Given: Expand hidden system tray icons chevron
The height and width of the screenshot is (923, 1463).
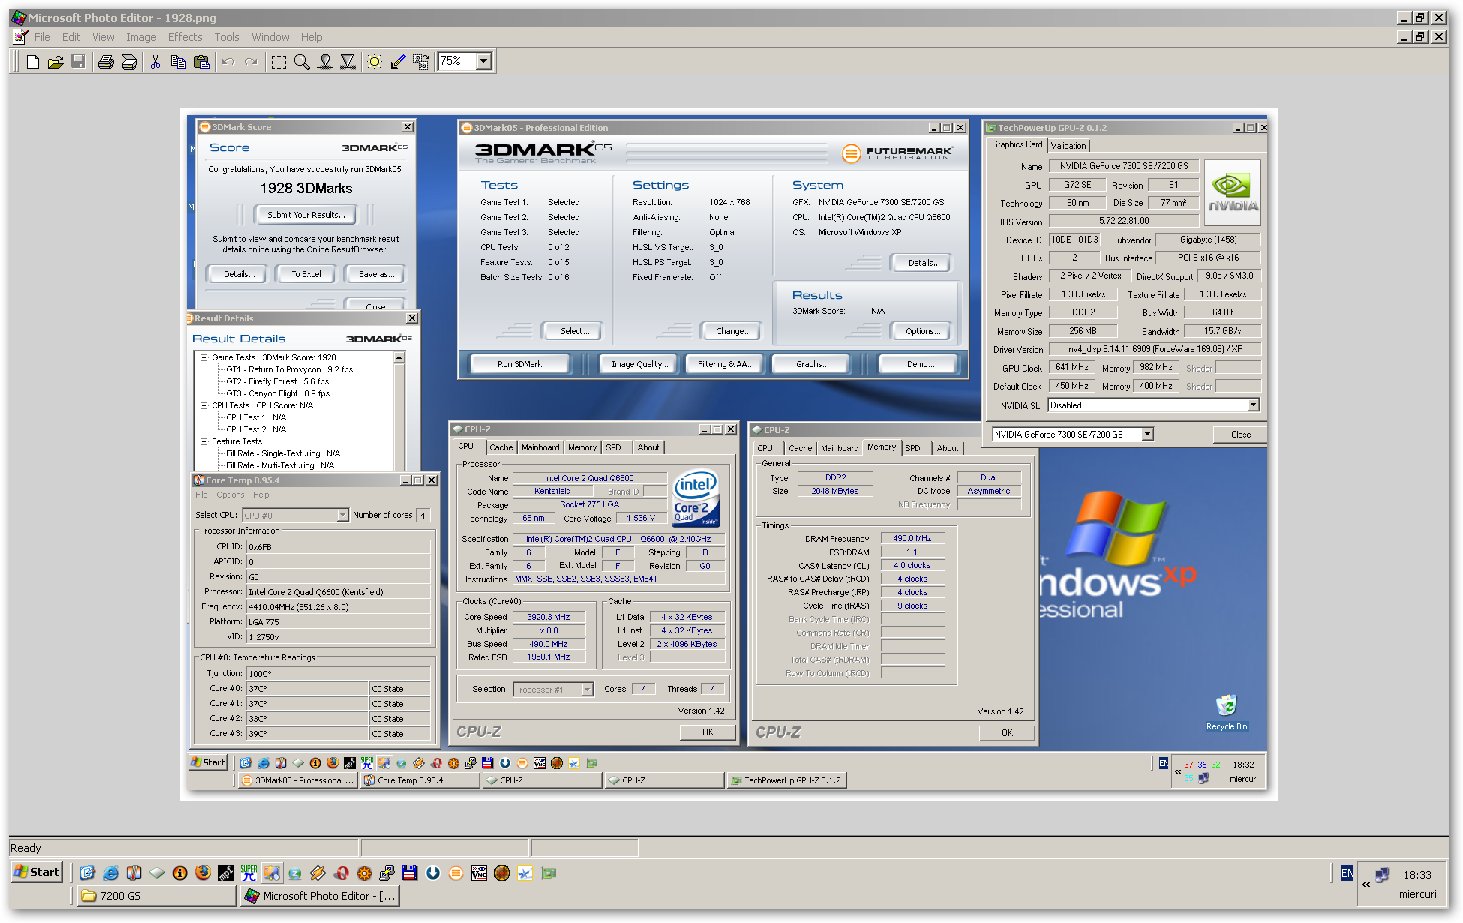Looking at the screenshot, I should pyautogui.click(x=1365, y=884).
